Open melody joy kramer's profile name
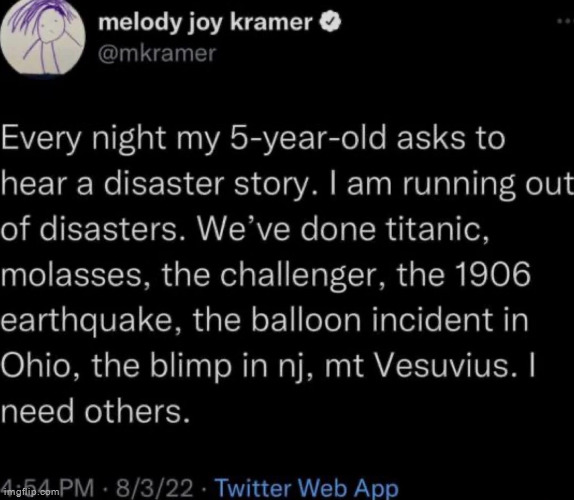The height and width of the screenshot is (500, 574). point(205,23)
